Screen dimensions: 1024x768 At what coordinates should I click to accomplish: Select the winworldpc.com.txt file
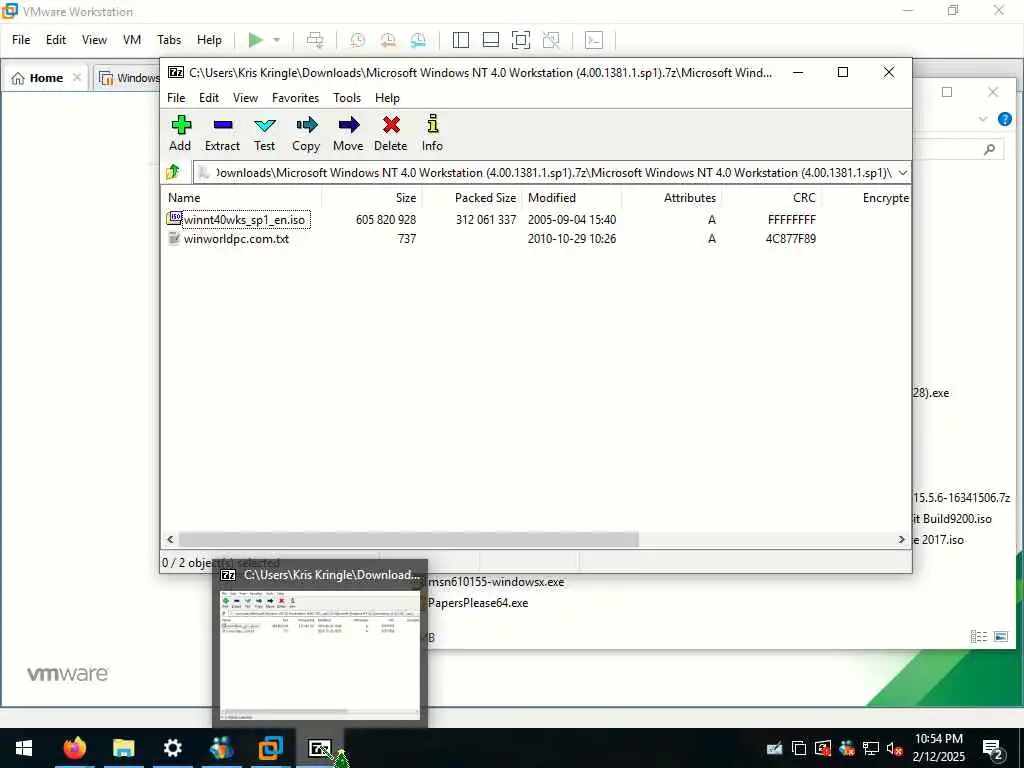pyautogui.click(x=236, y=239)
